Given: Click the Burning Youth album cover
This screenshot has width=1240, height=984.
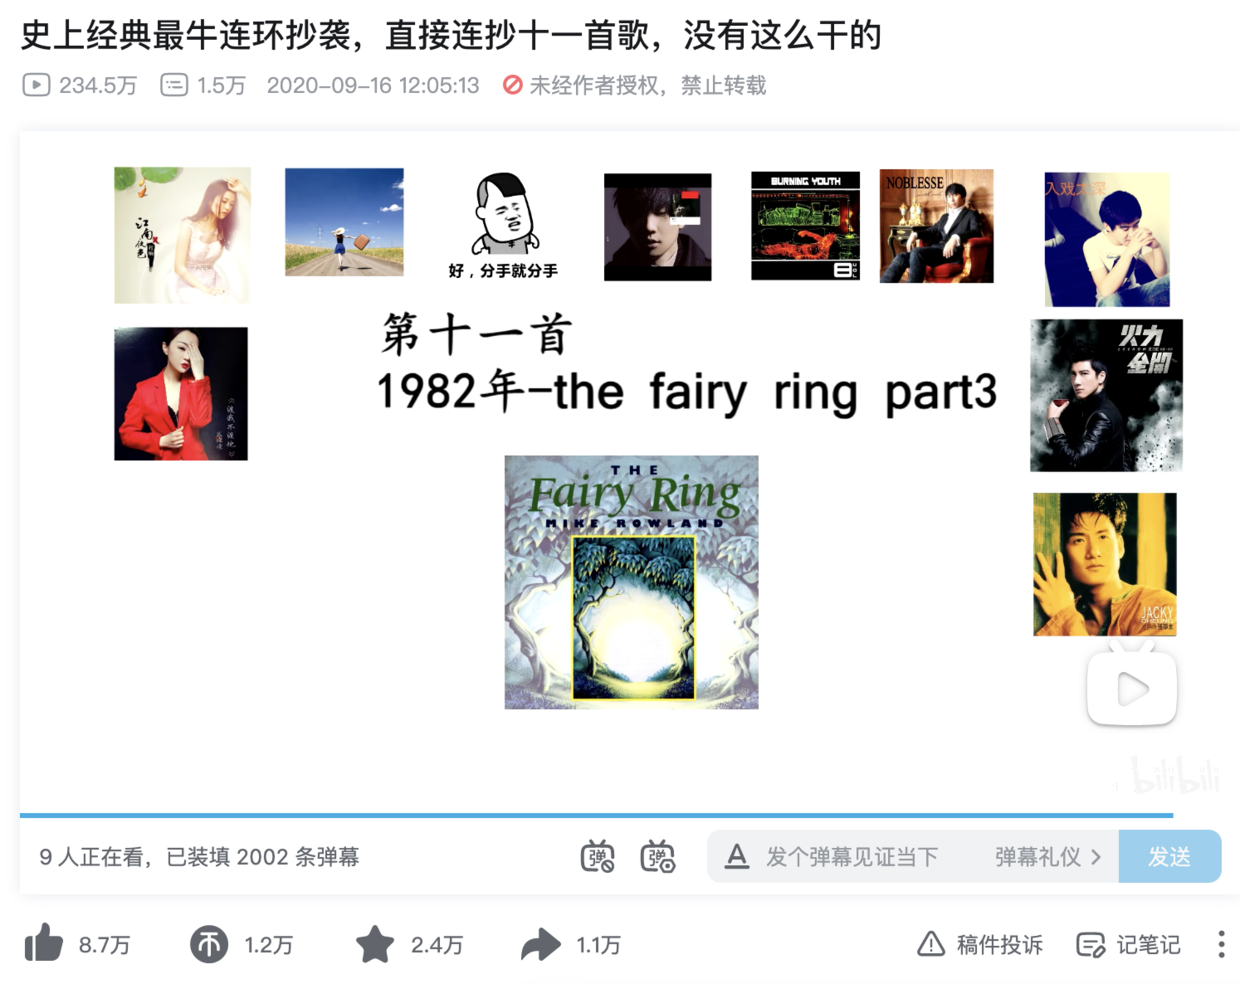Looking at the screenshot, I should (805, 226).
